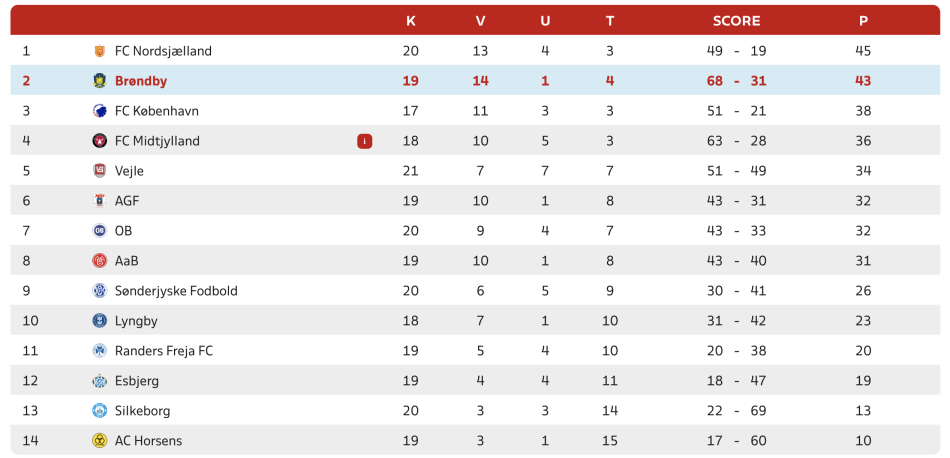The width and height of the screenshot is (950, 458).
Task: Click the Silkeborg club logo
Action: (x=99, y=411)
